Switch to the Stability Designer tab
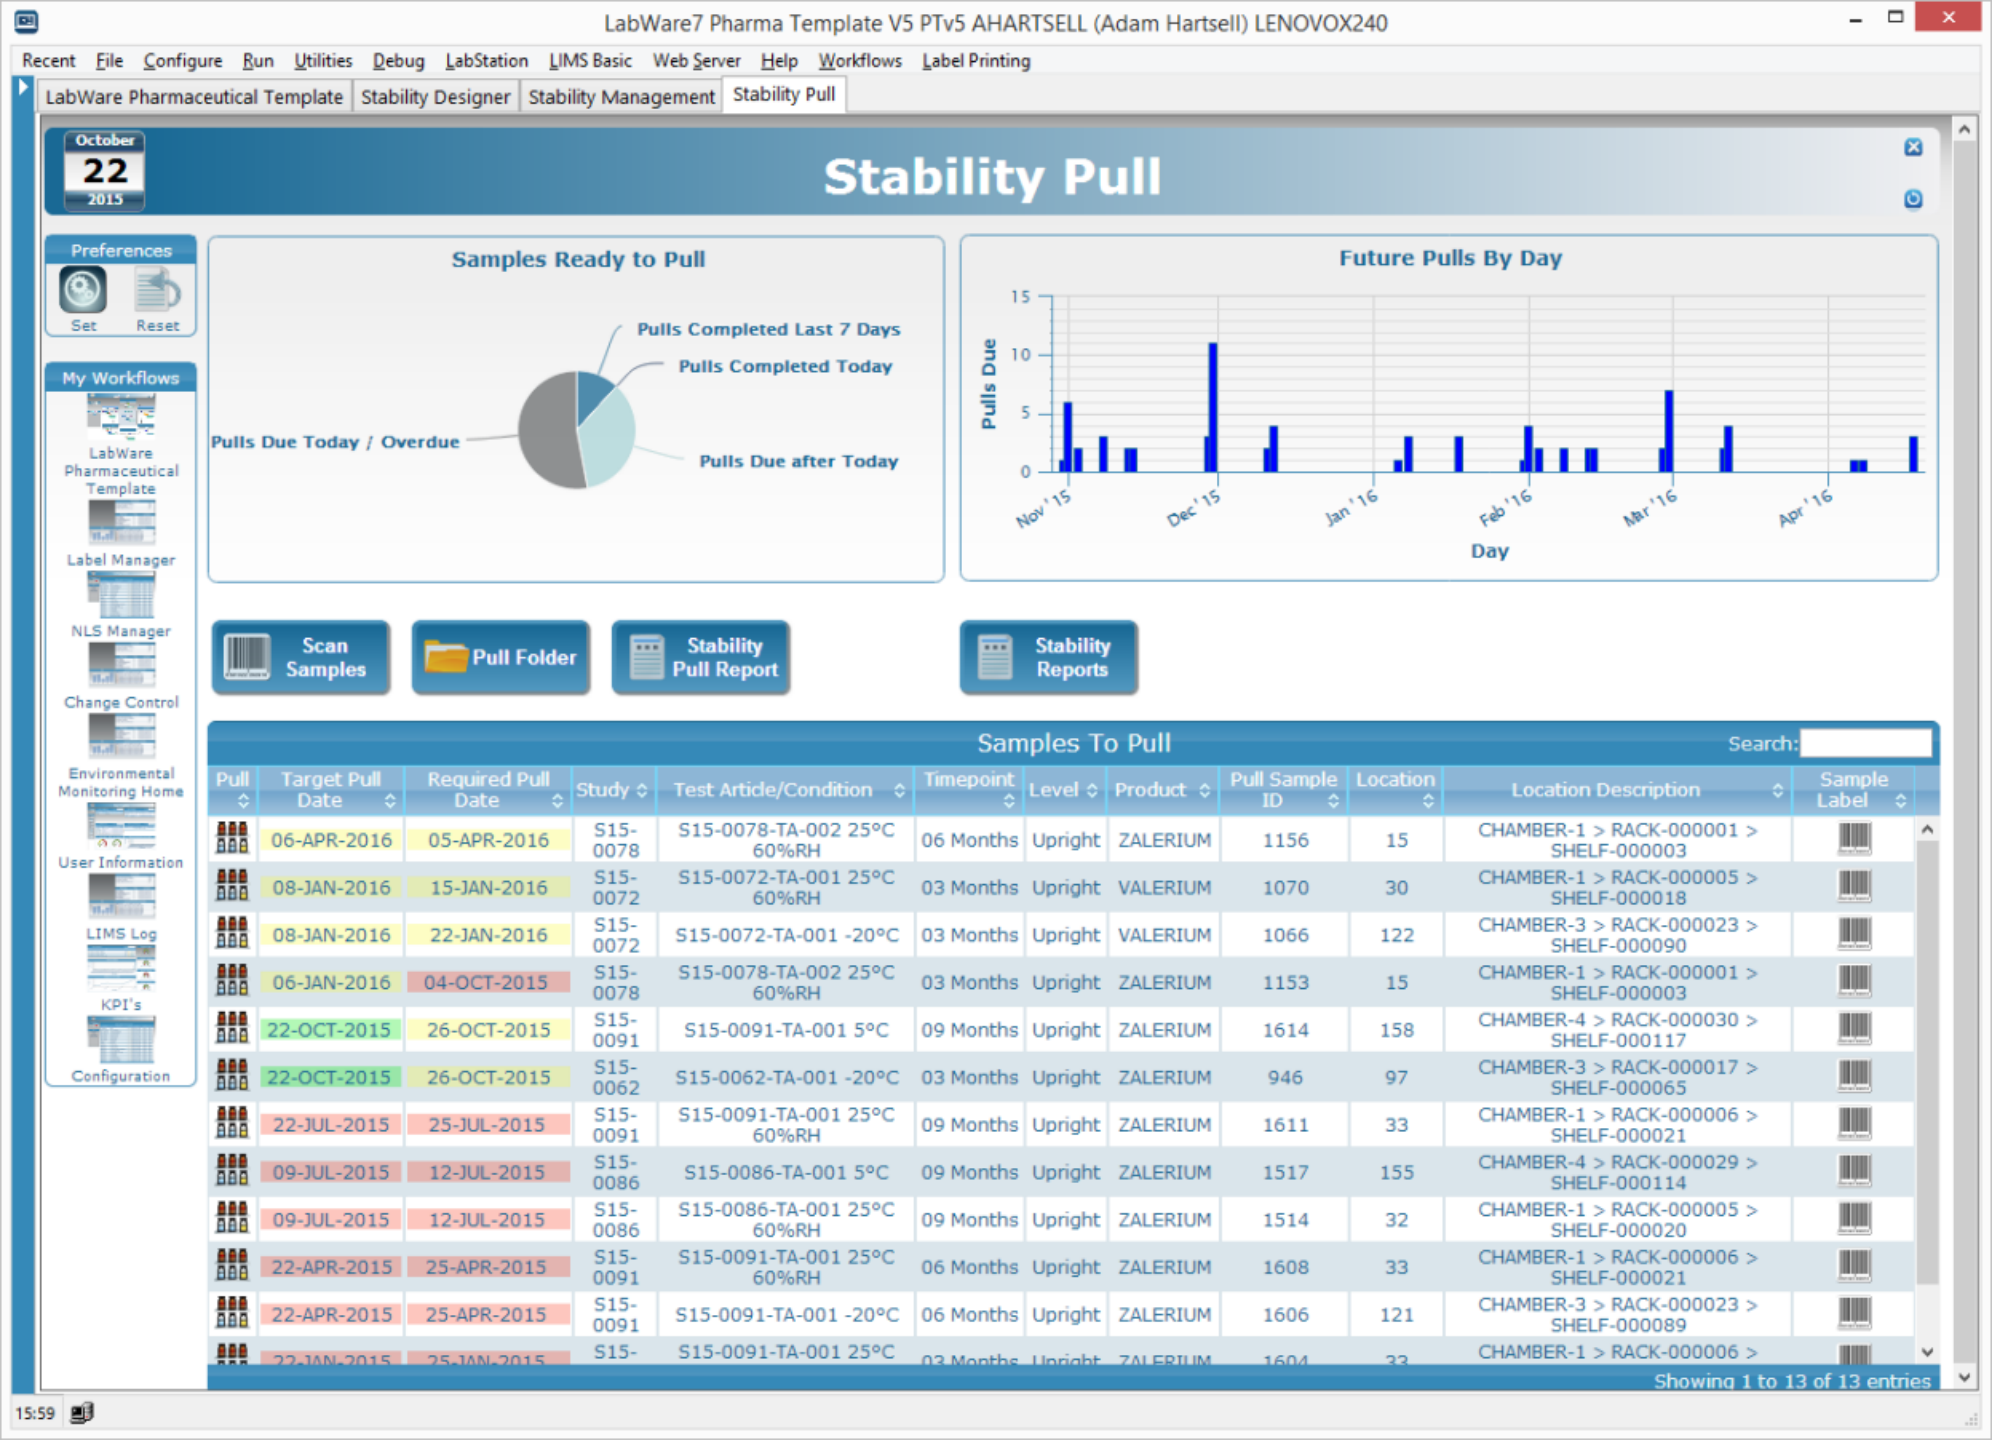Image resolution: width=1992 pixels, height=1440 pixels. pos(435,97)
